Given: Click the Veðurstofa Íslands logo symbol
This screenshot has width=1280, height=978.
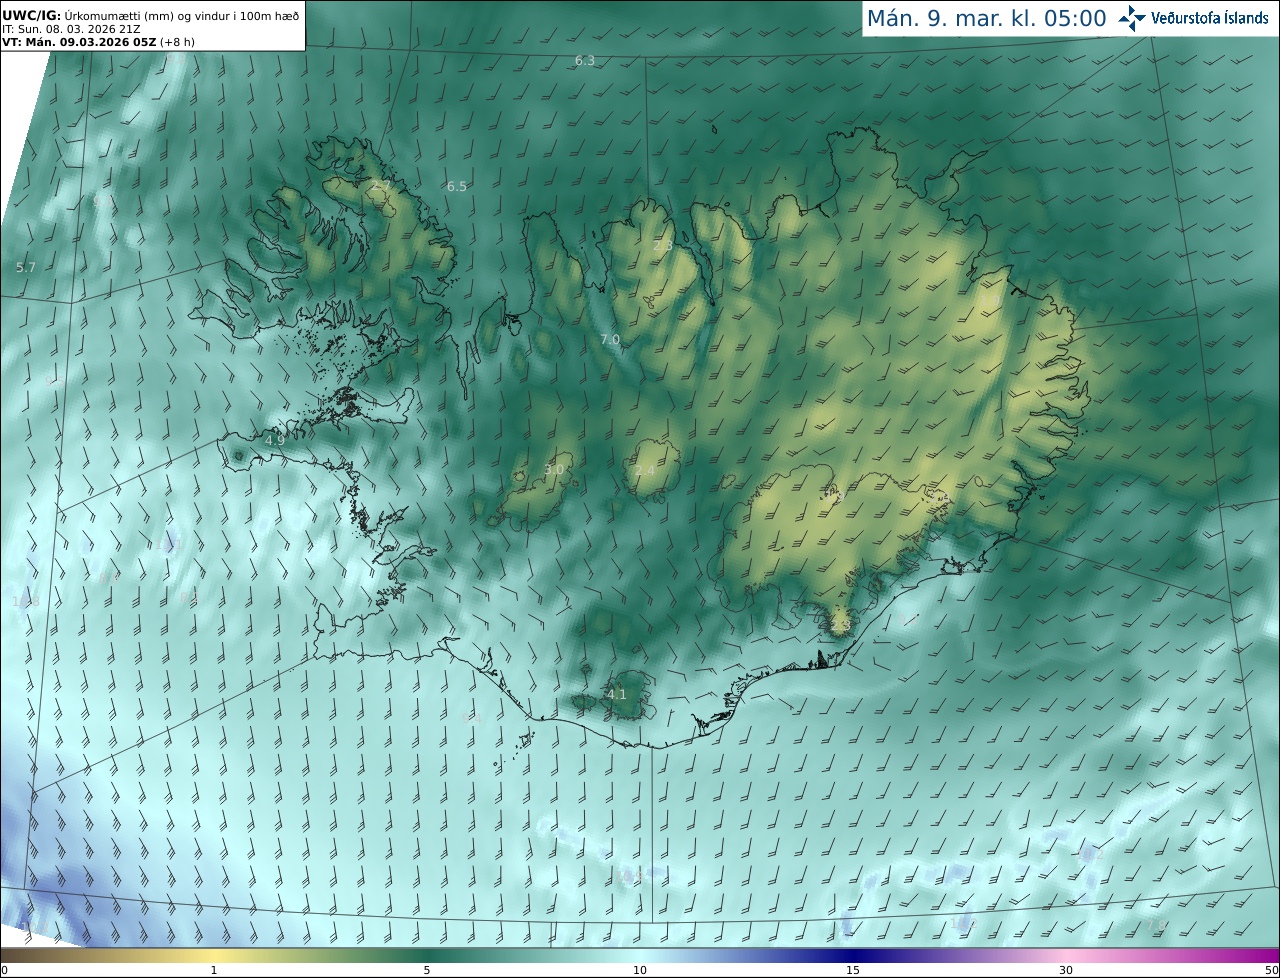Looking at the screenshot, I should coord(1132,18).
